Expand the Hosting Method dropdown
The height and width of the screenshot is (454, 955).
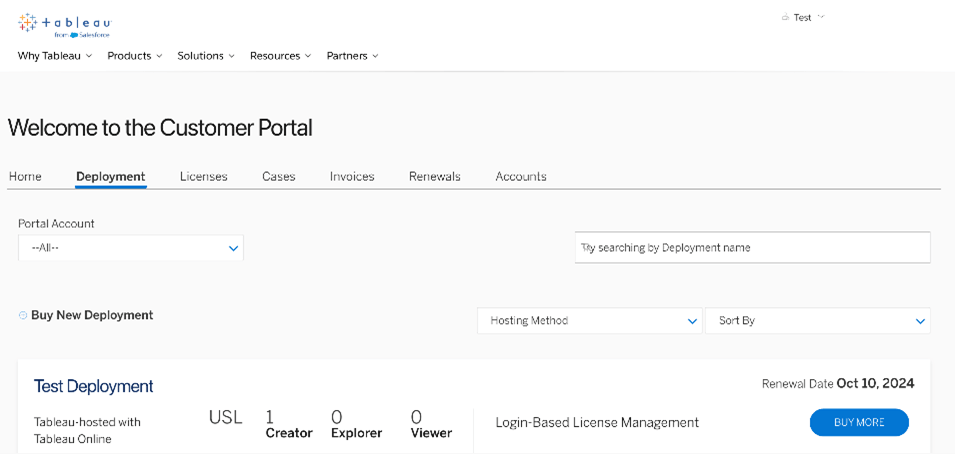click(589, 321)
